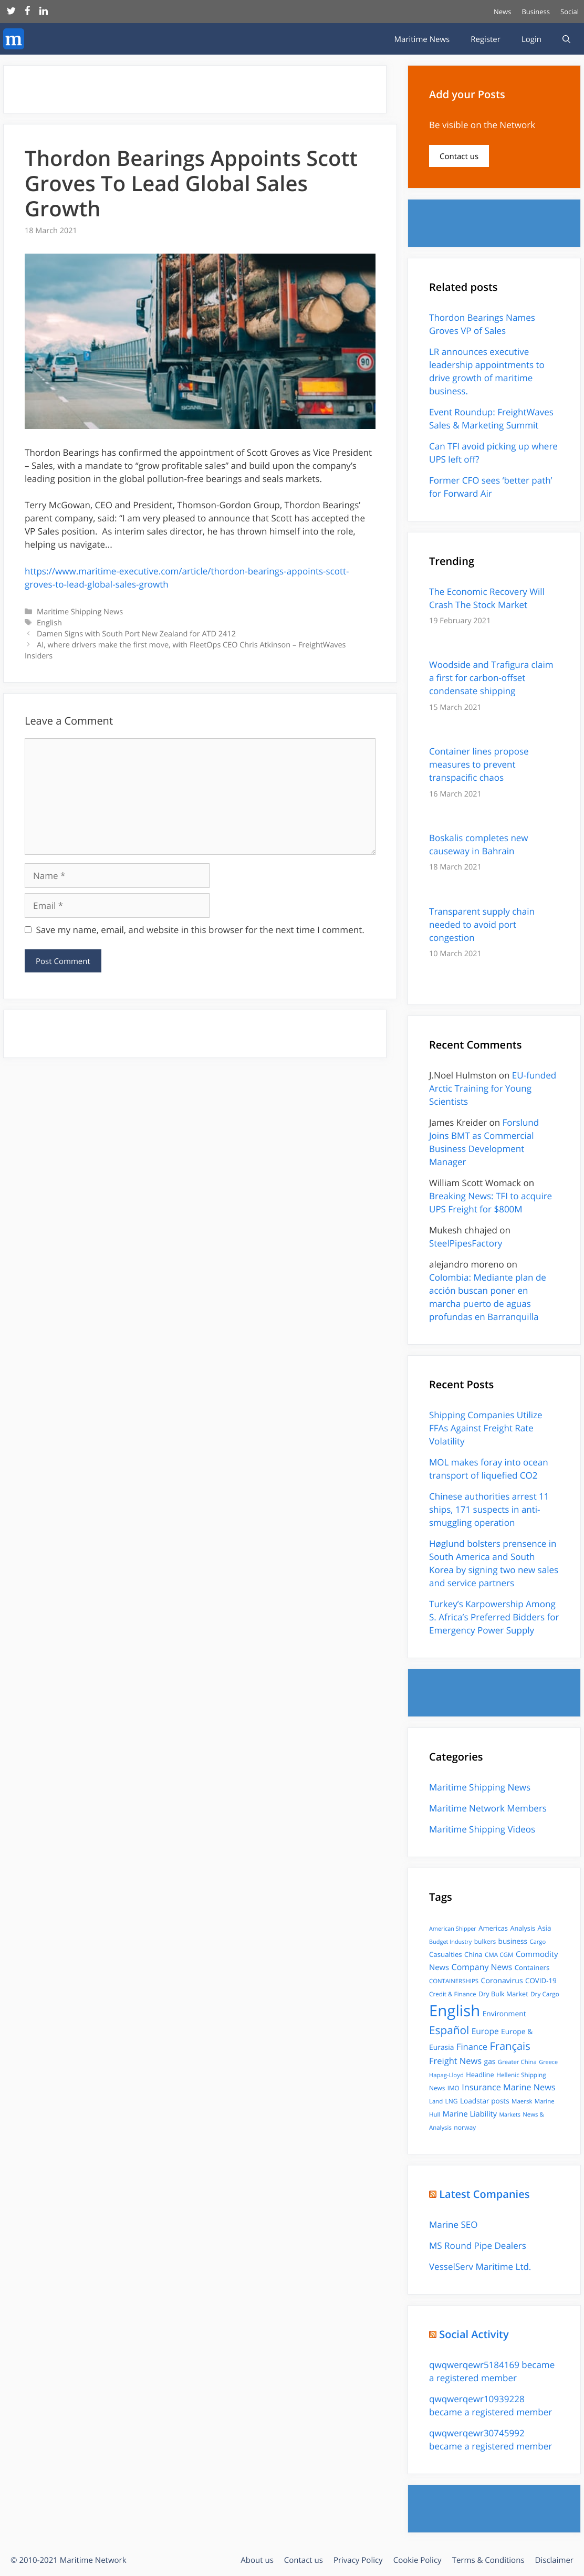Open the Twitter social icon
Screen dimensions: 584x2576
click(x=11, y=11)
